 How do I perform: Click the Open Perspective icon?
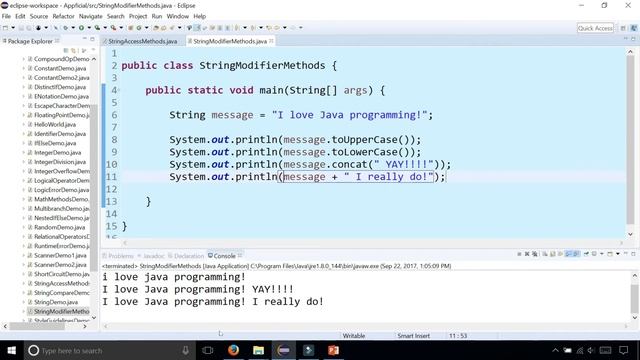[x=623, y=28]
